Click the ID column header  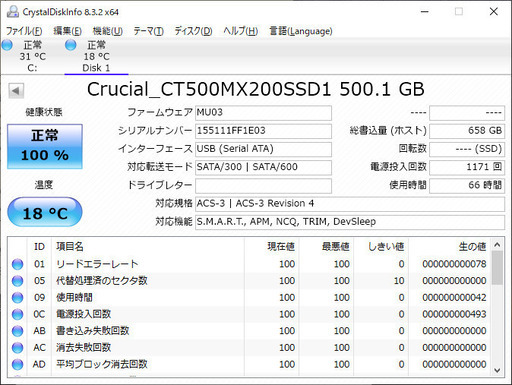[x=39, y=247]
